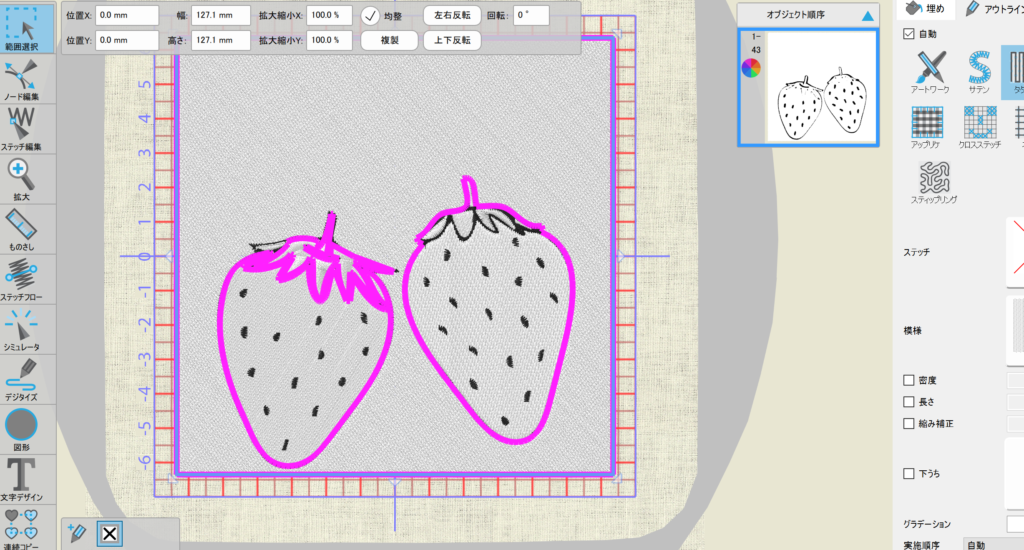Enable the 縮み補正 pull compensation checkbox
This screenshot has width=1024, height=550.
tap(908, 423)
